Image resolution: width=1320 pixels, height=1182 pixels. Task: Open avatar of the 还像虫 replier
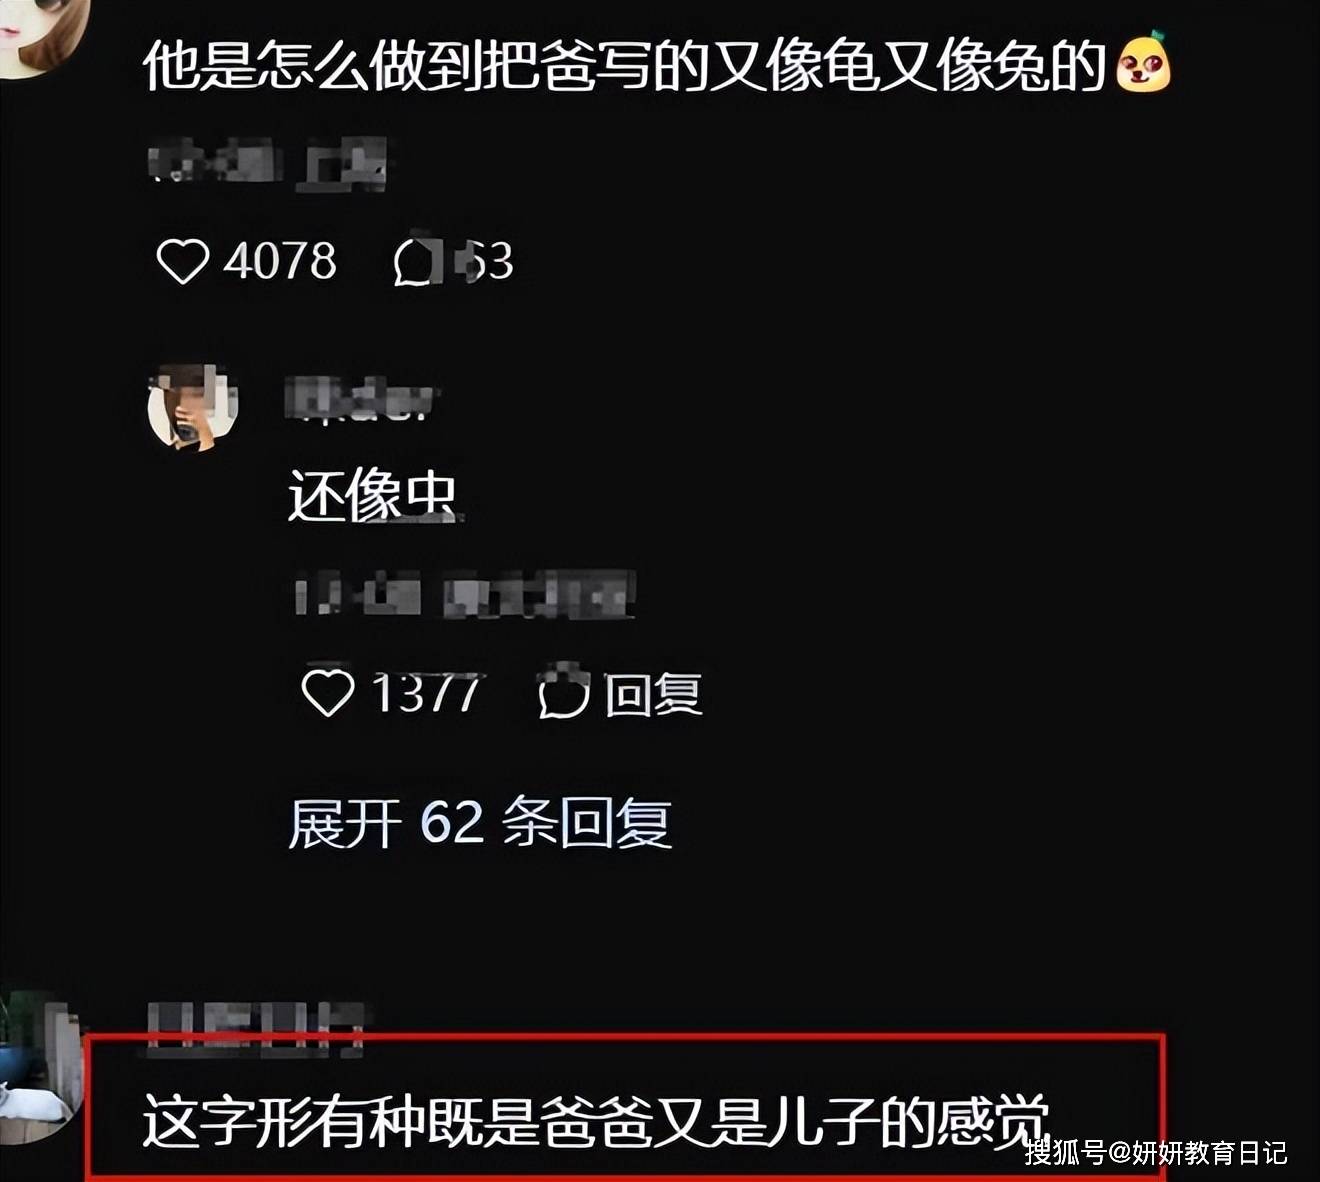click(193, 407)
